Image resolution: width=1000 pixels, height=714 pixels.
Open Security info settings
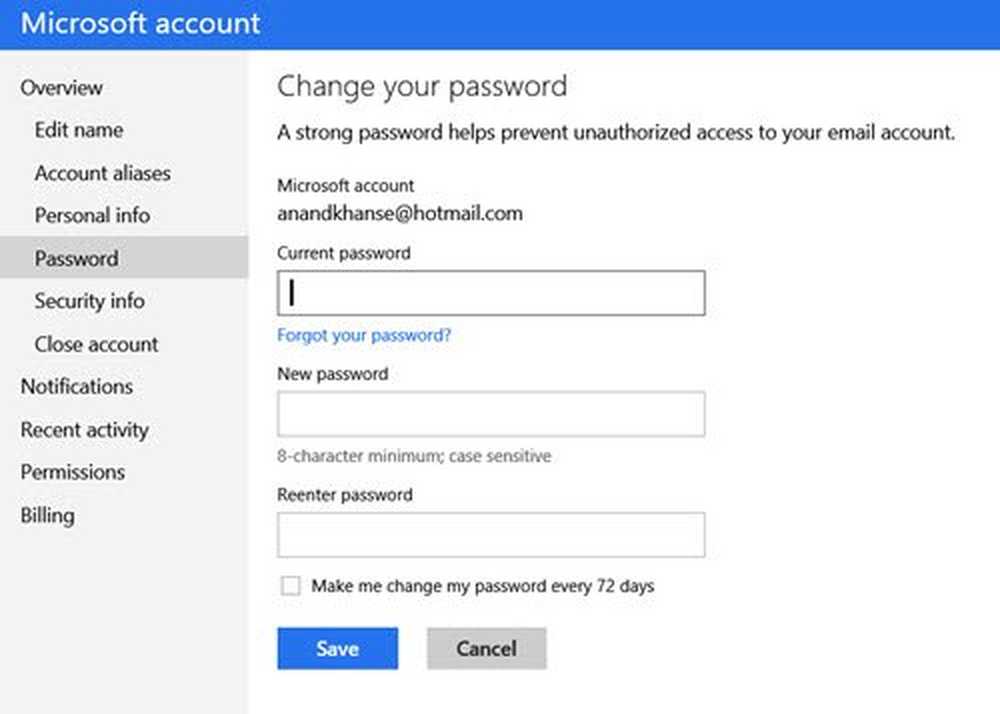pos(89,301)
